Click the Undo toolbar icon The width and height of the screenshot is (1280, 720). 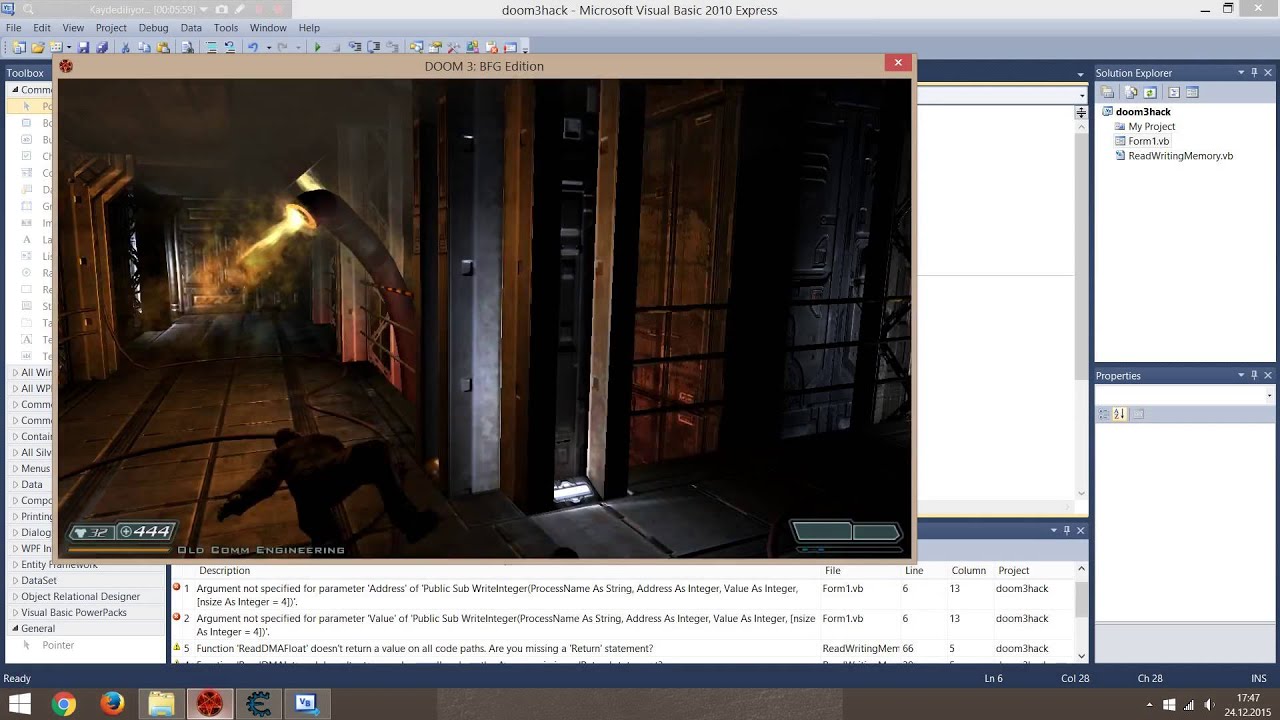(252, 47)
